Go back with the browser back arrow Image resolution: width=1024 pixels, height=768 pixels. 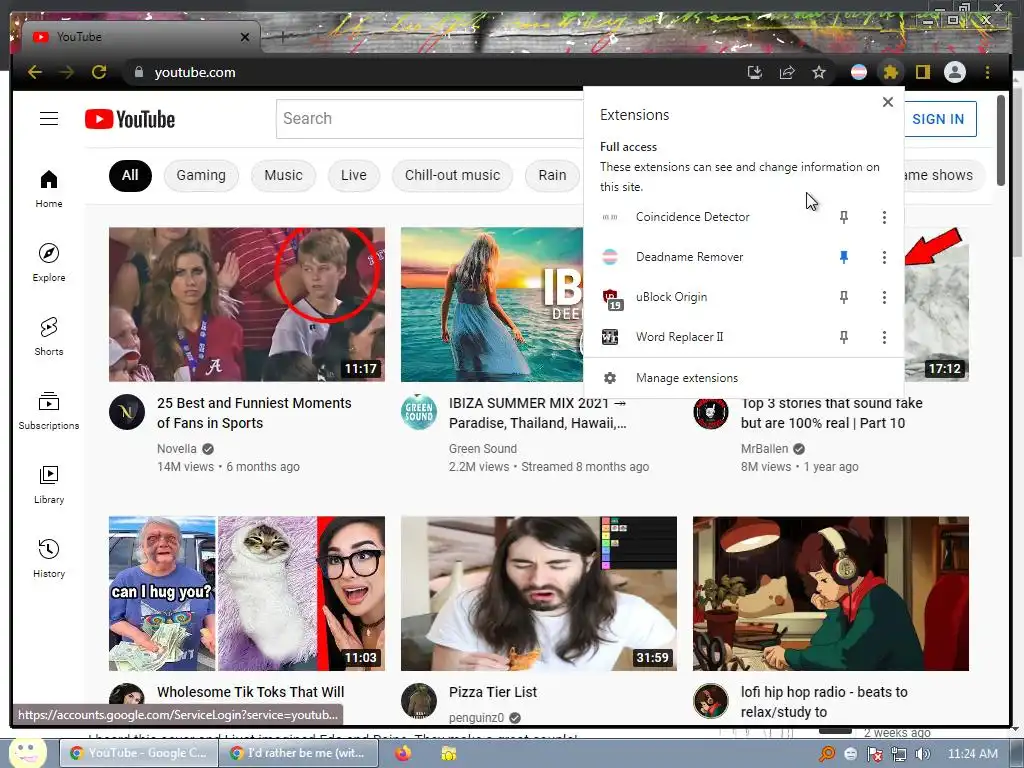[x=35, y=72]
